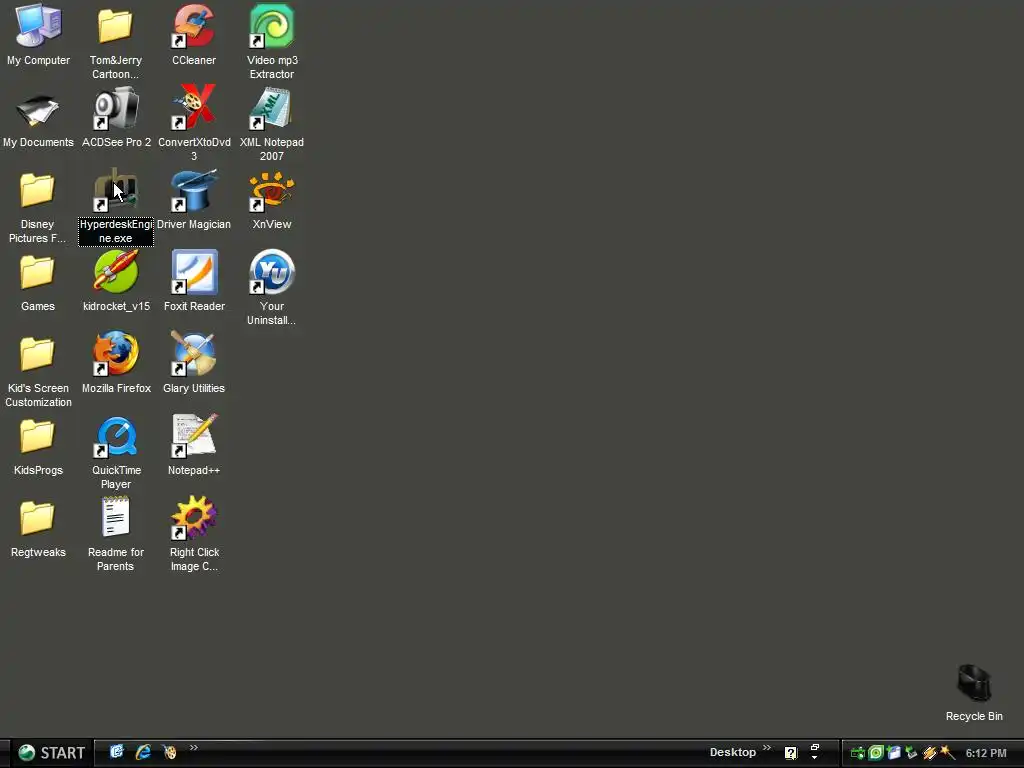
Task: Click the green camera system tray icon
Action: tap(857, 753)
